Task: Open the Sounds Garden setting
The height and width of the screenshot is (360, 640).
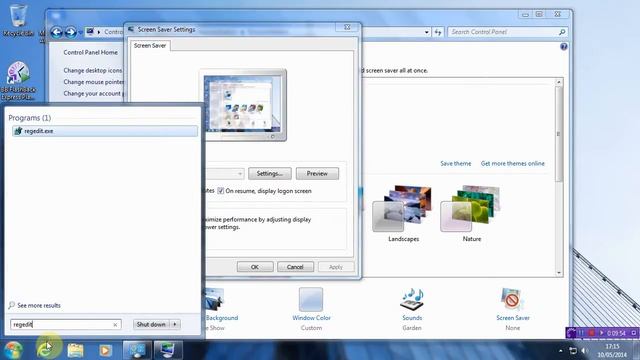Action: [412, 309]
